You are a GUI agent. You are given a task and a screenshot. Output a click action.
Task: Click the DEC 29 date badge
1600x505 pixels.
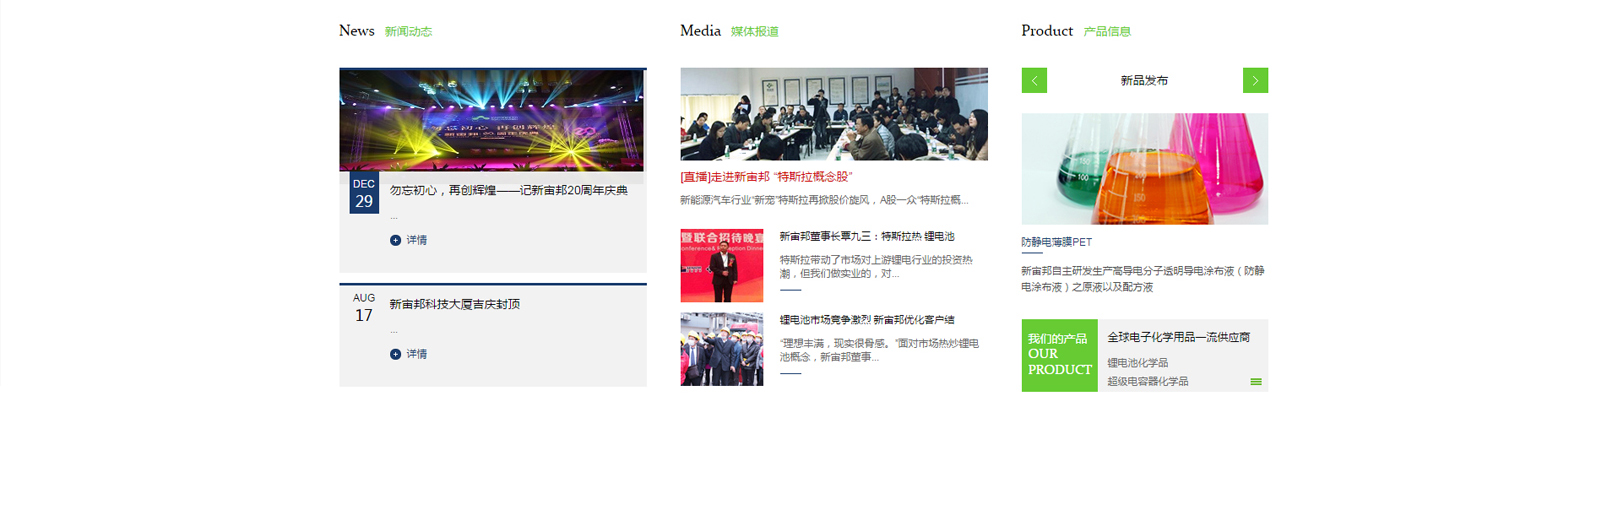coord(364,194)
